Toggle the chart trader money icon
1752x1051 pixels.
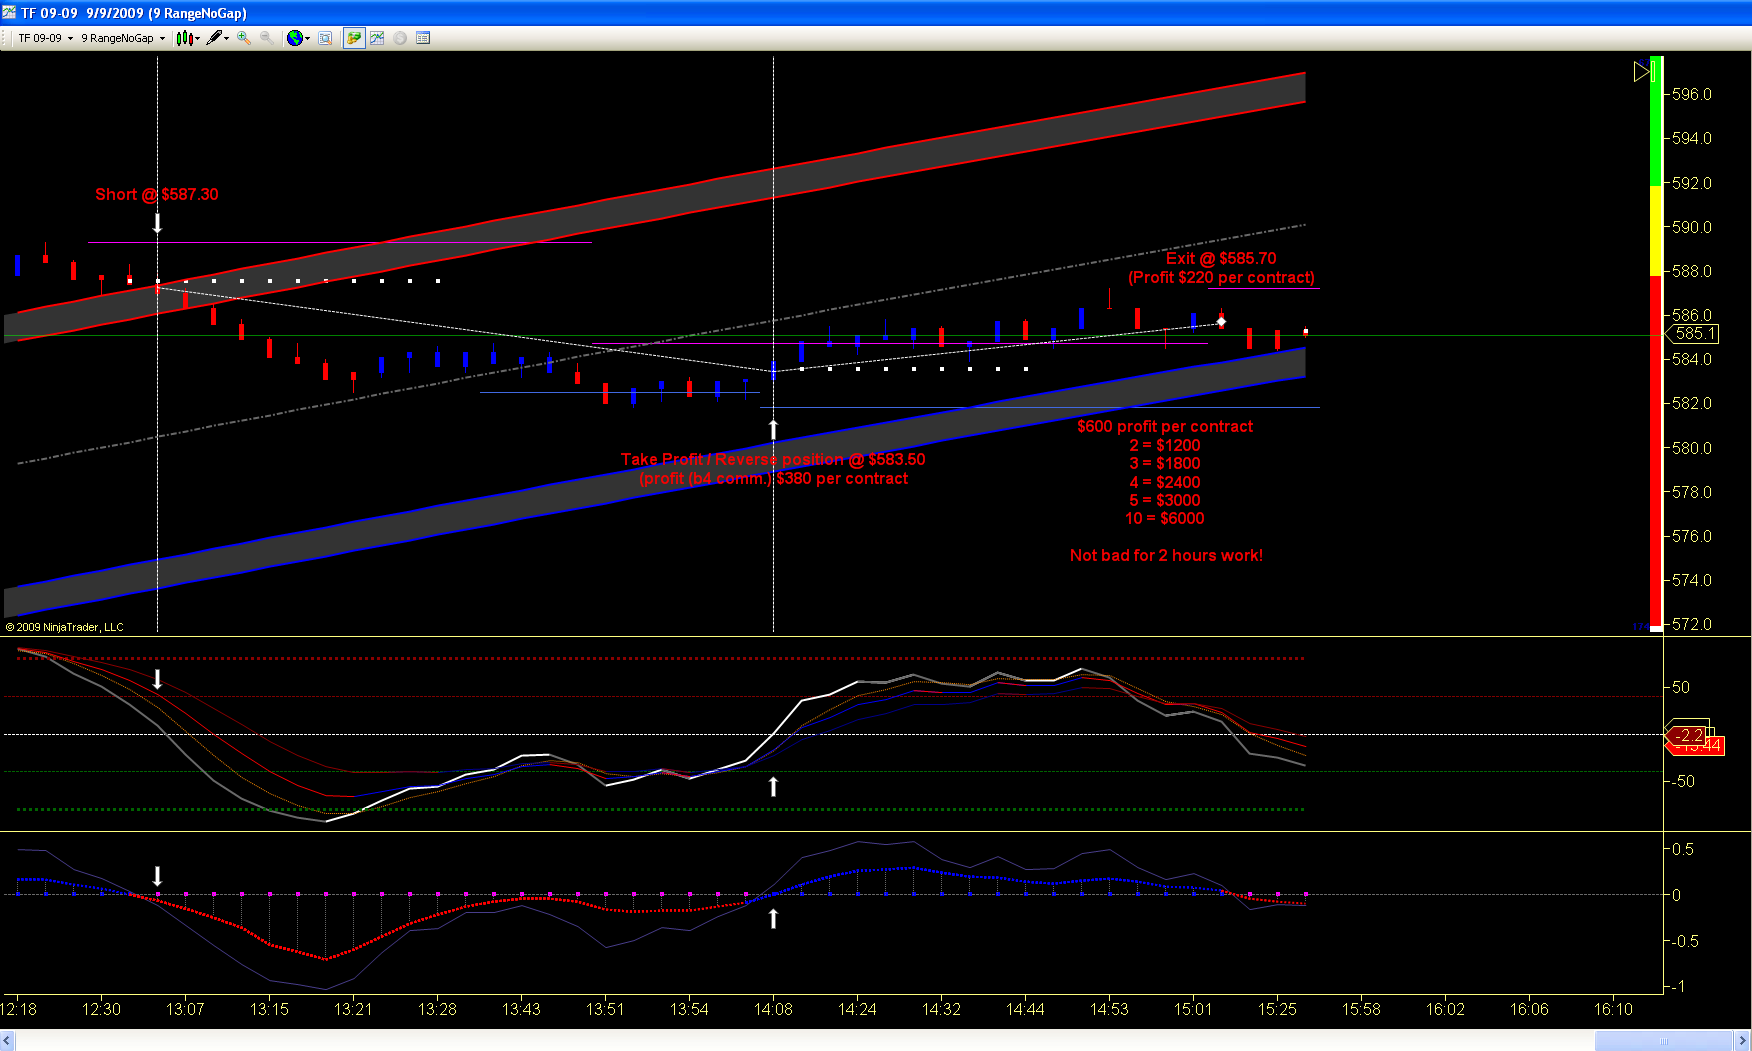(x=354, y=38)
